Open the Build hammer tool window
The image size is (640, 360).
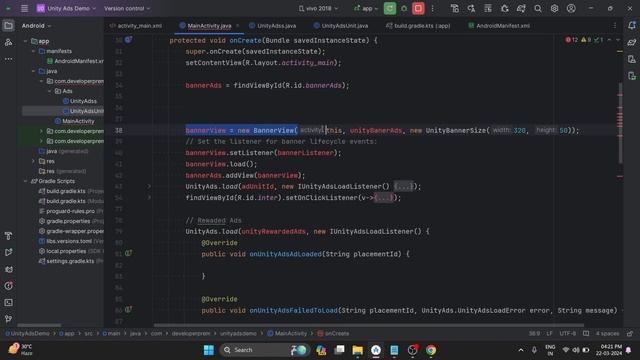8,236
